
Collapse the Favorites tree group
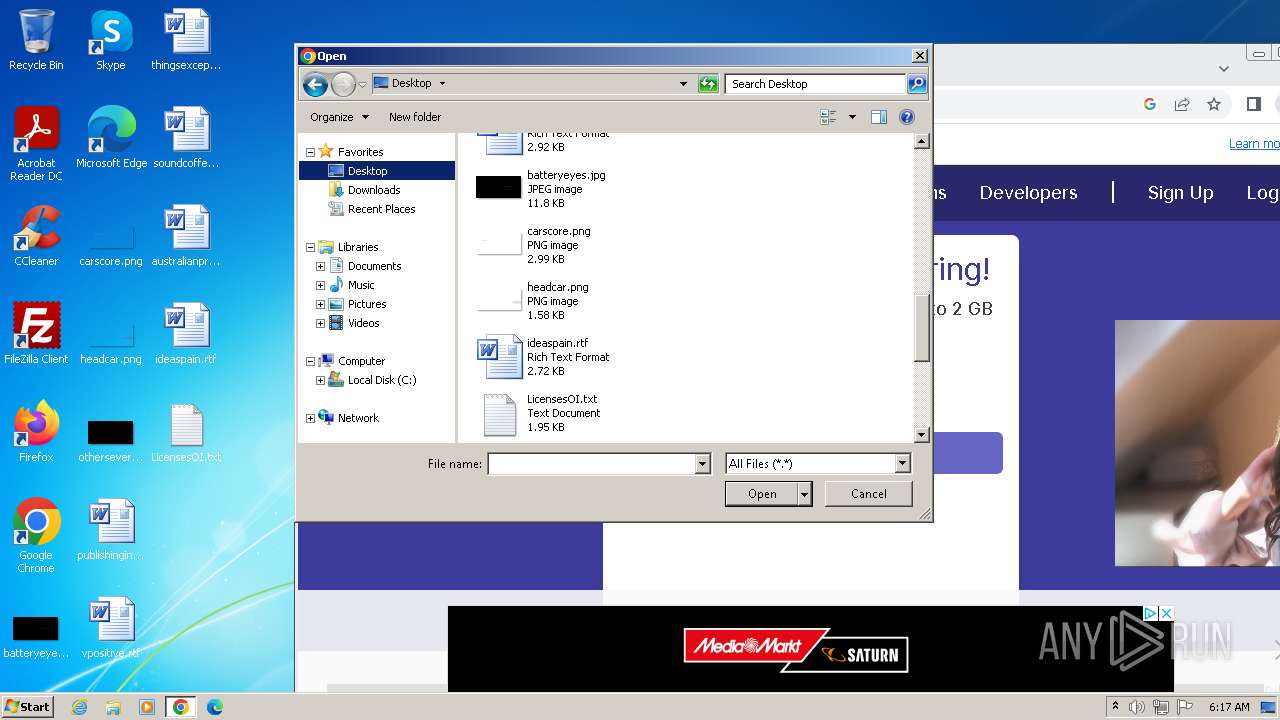(x=310, y=152)
